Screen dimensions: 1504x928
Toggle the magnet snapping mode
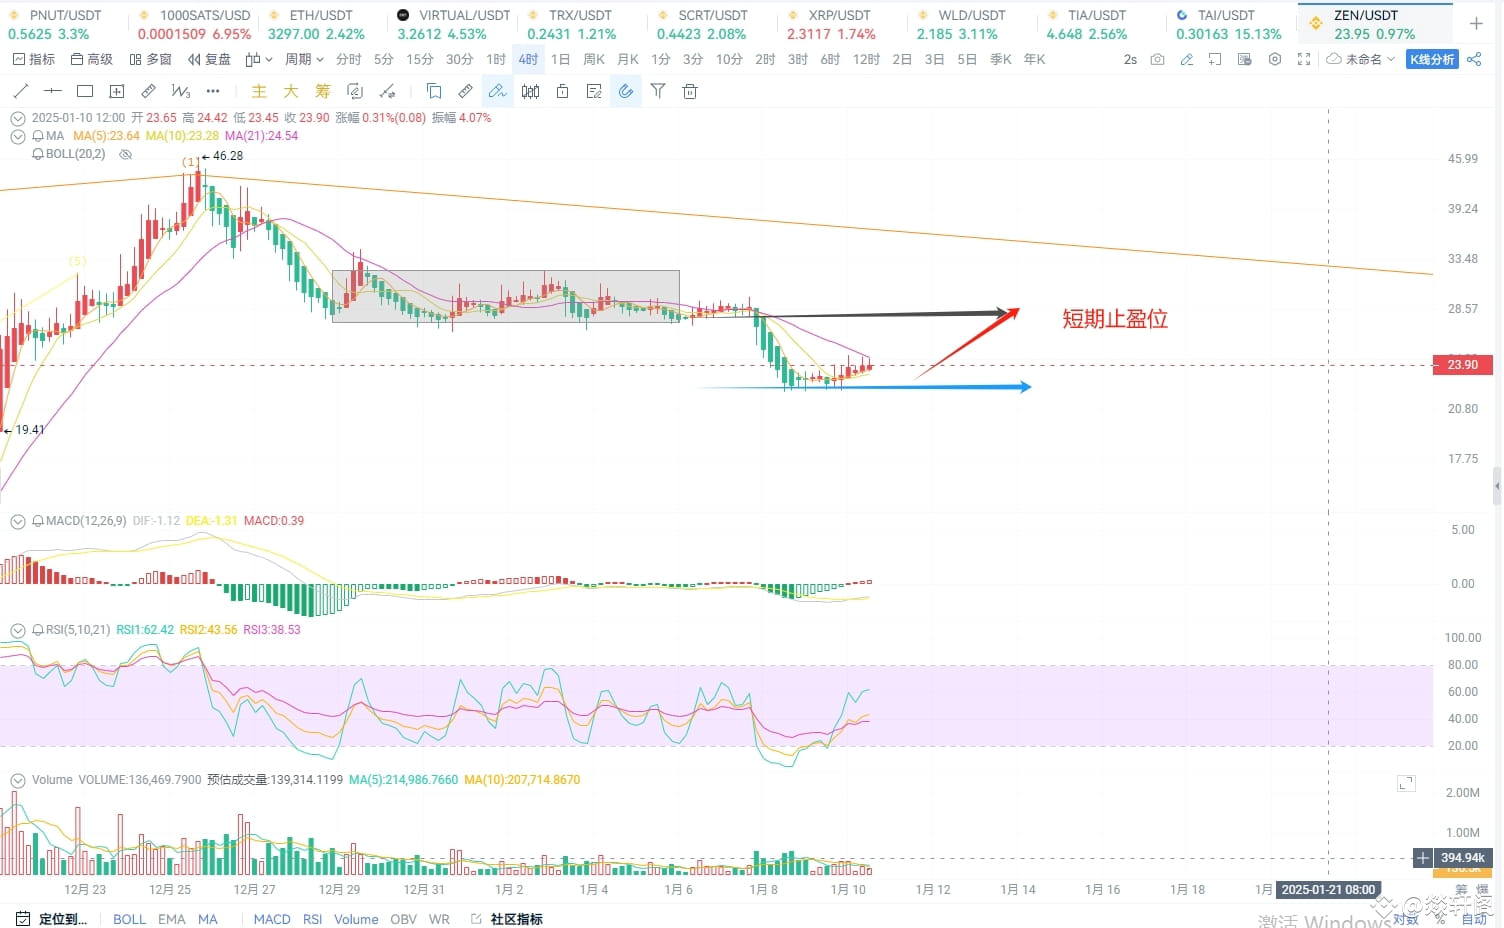coord(625,91)
